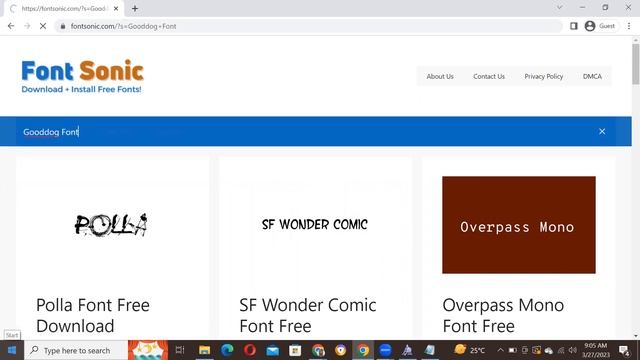Show hidden system tray icons

(x=500, y=350)
